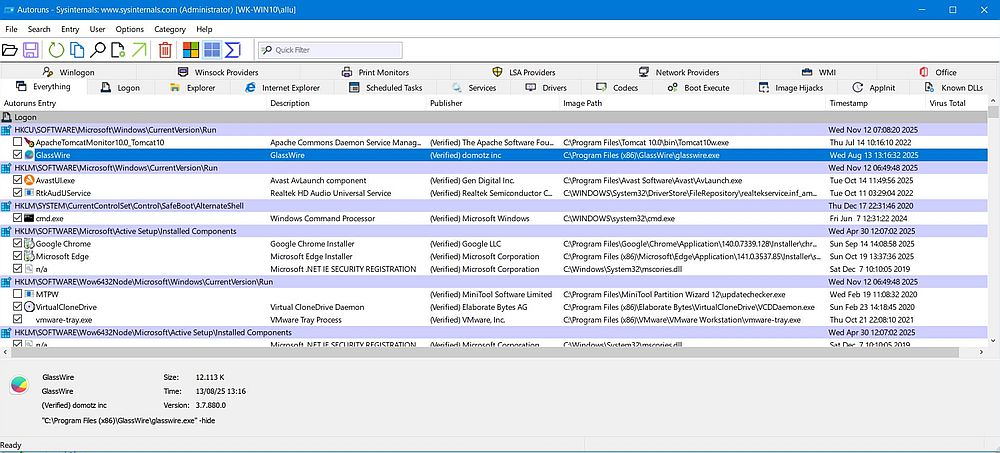1000x453 pixels.
Task: Toggle Hide Microsoft Entries colored logo icon
Action: click(191, 50)
